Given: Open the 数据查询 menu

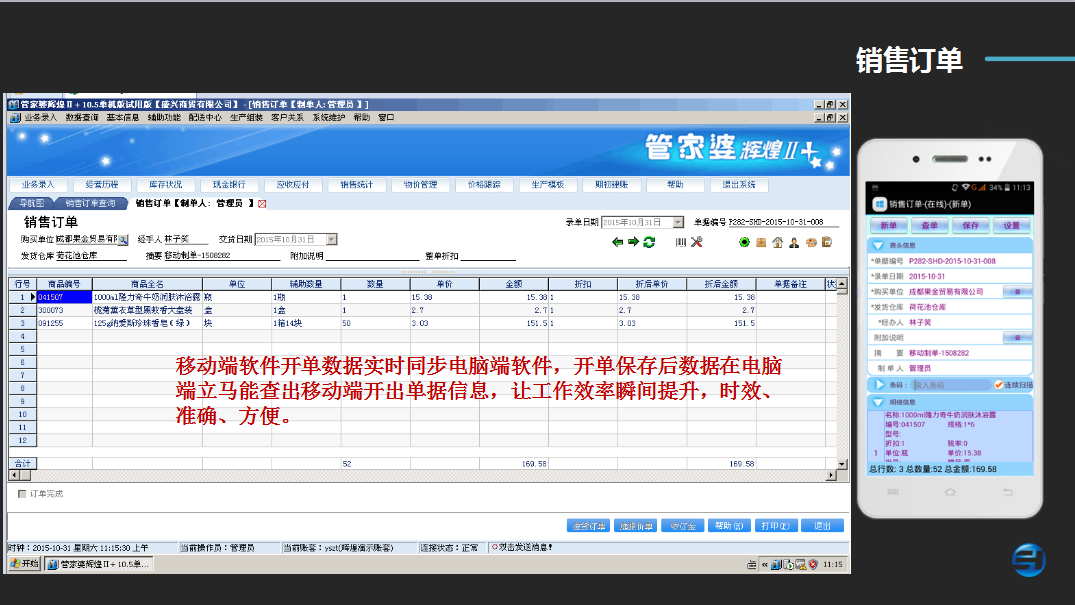Looking at the screenshot, I should click(82, 118).
